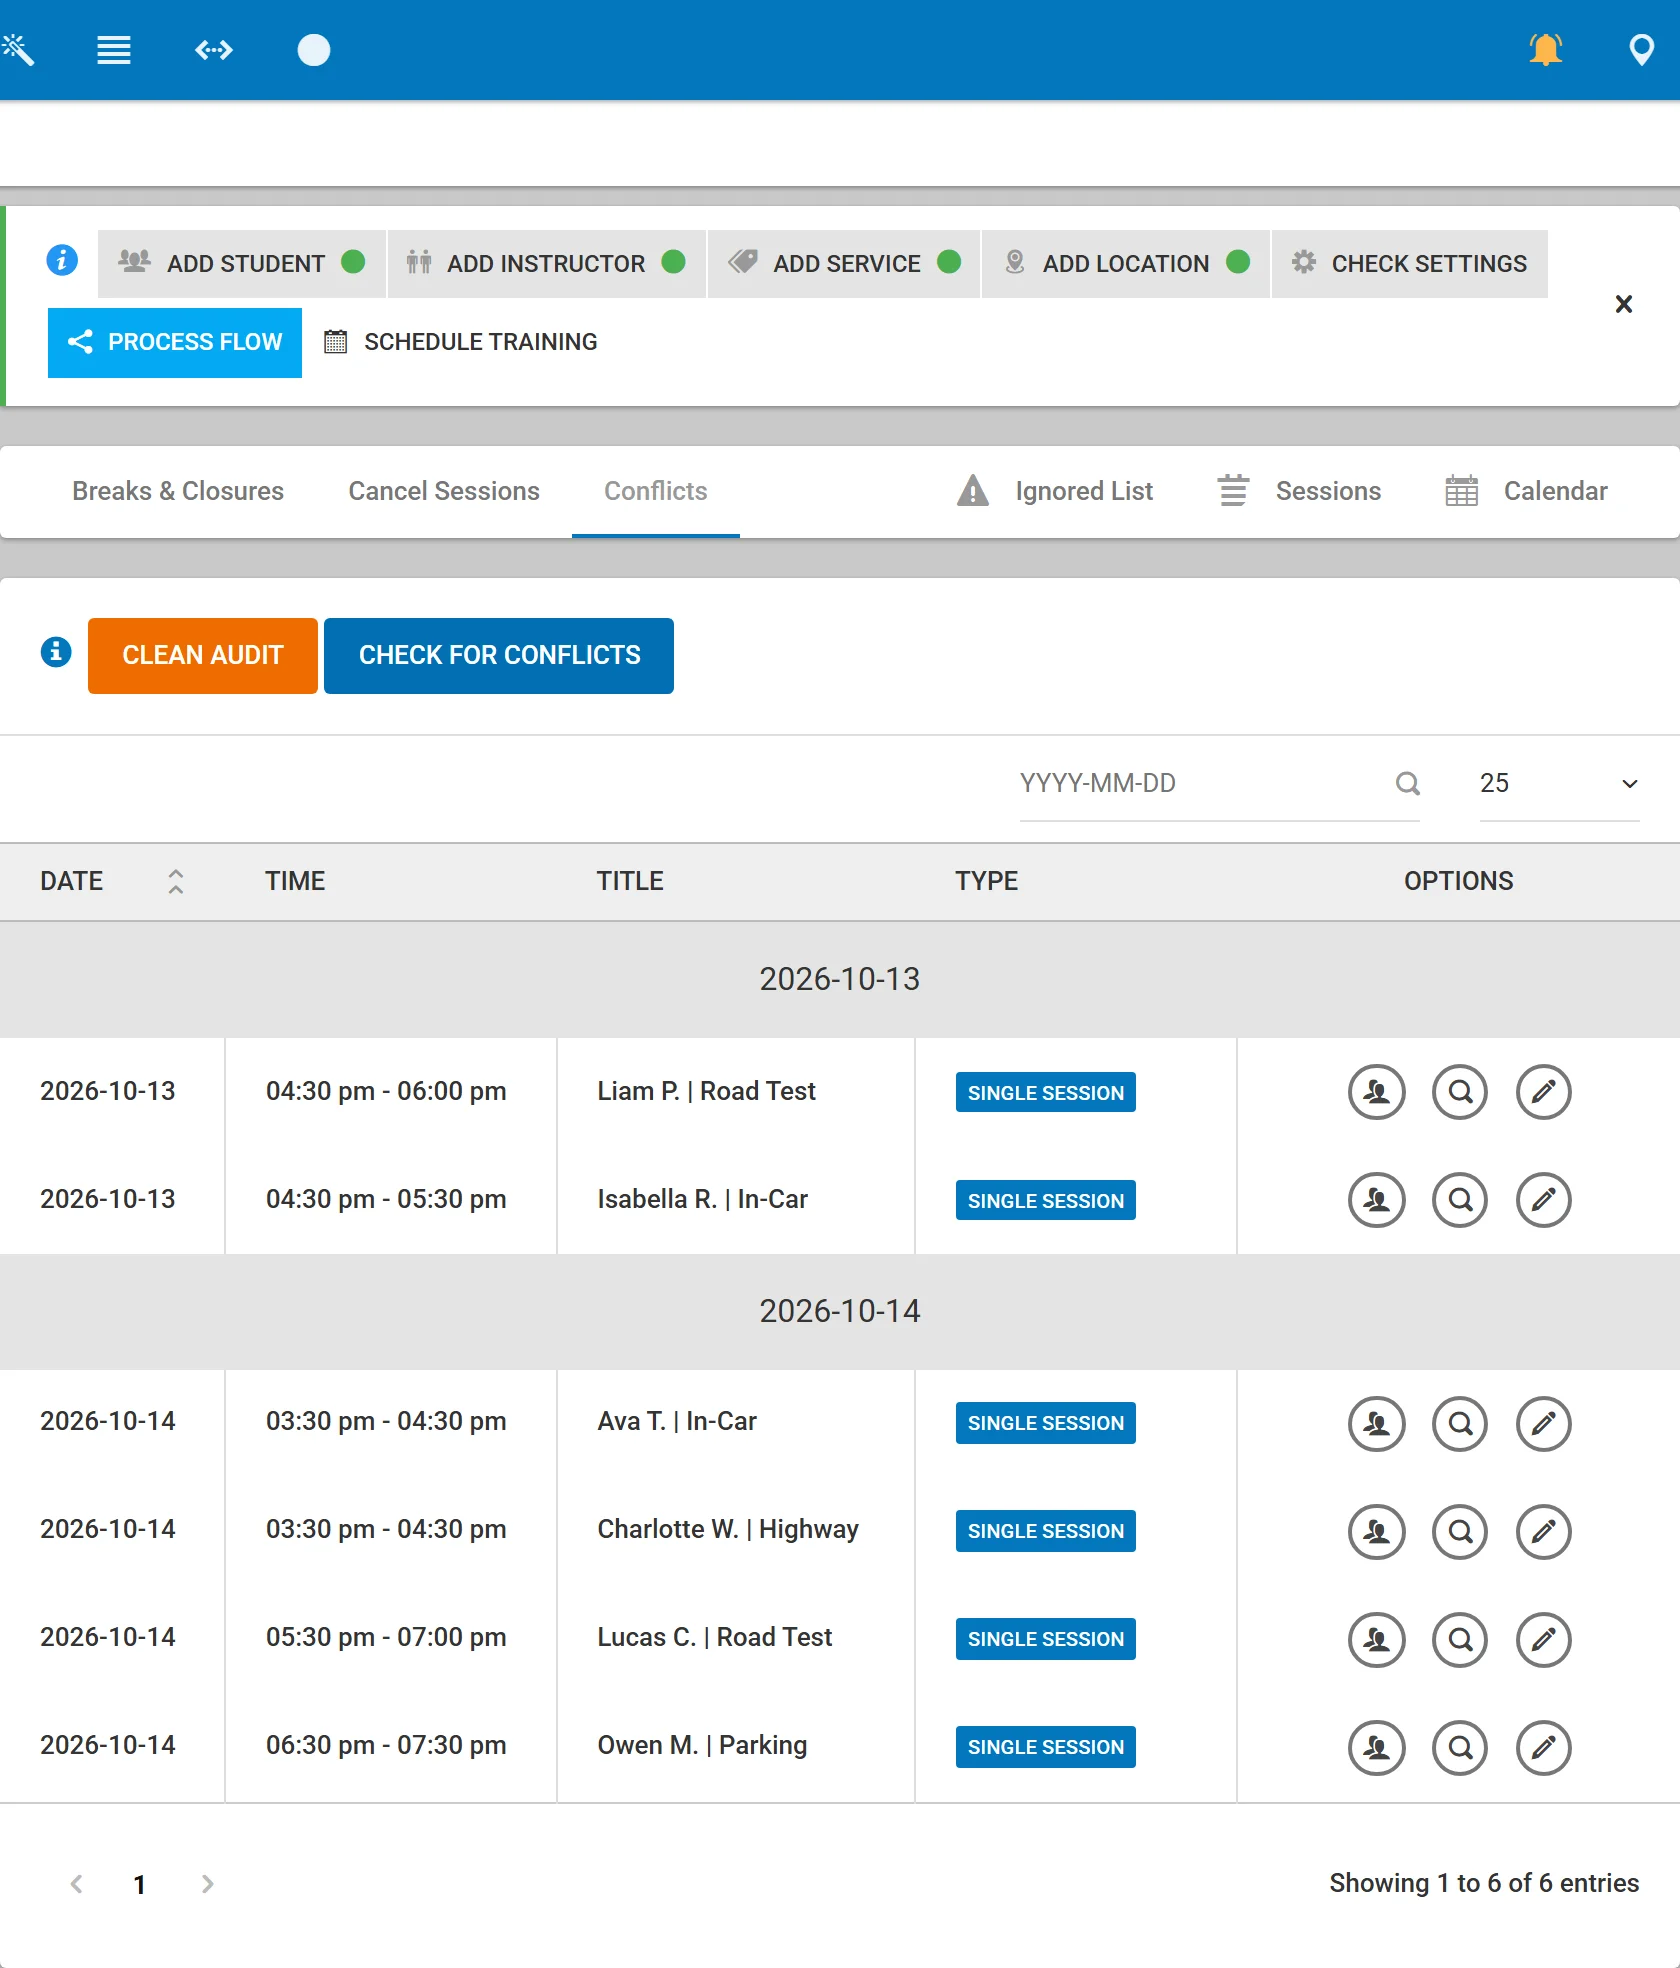Open Check Settings step
1680x1968 pixels.
[1410, 263]
